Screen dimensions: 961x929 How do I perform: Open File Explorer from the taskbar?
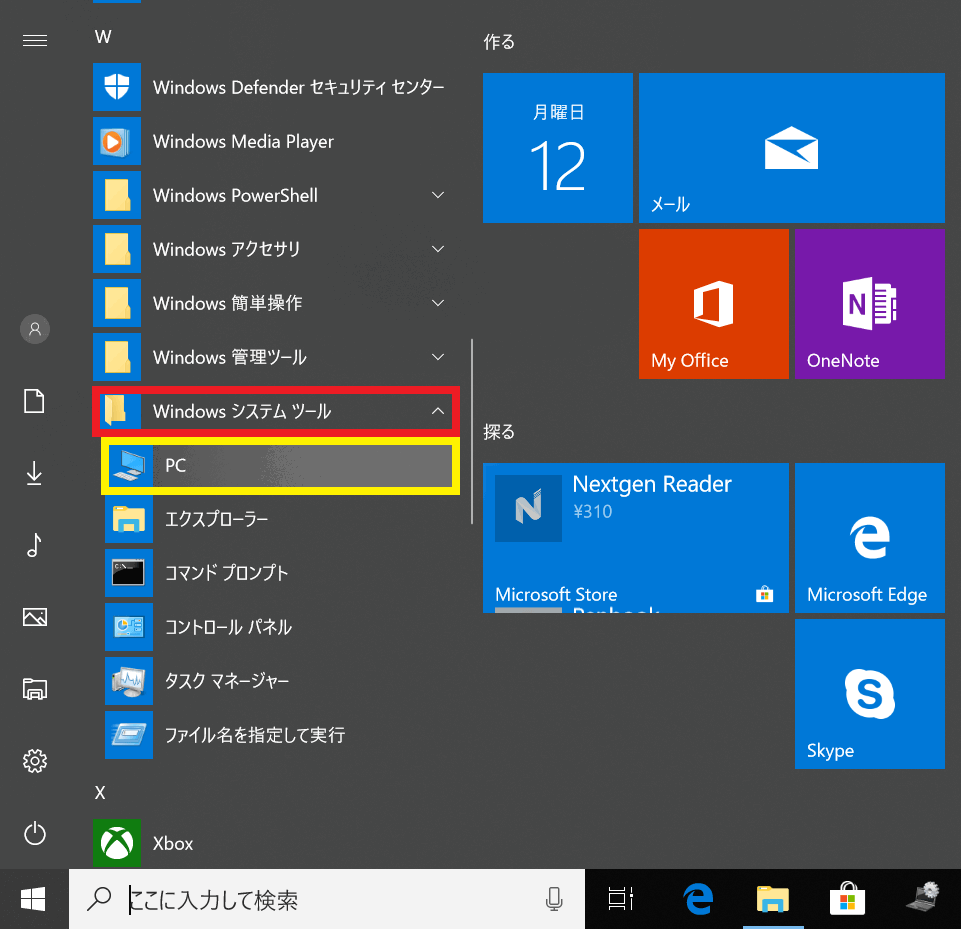click(x=773, y=900)
